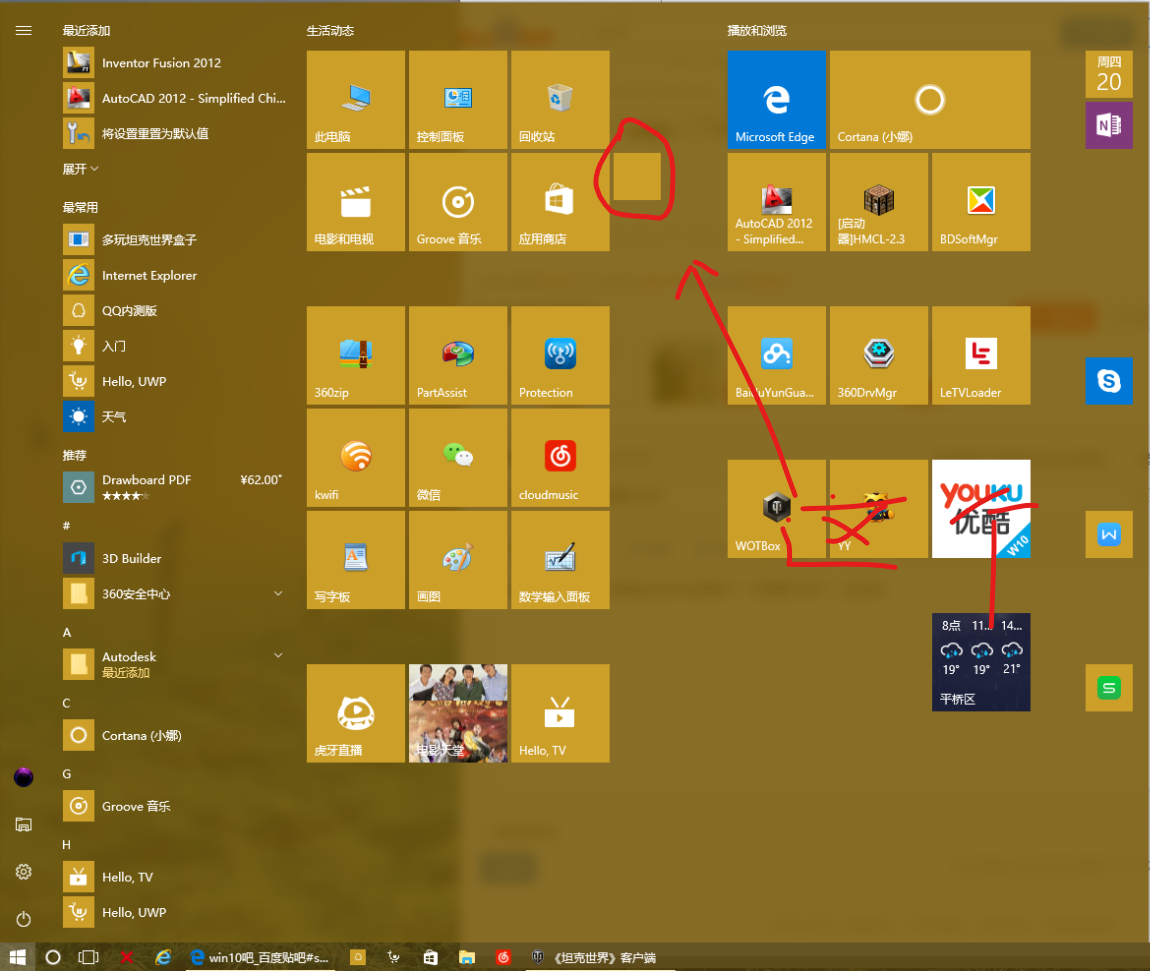Toggle the hamburger menu at the top
The width and height of the screenshot is (1150, 971).
23,30
